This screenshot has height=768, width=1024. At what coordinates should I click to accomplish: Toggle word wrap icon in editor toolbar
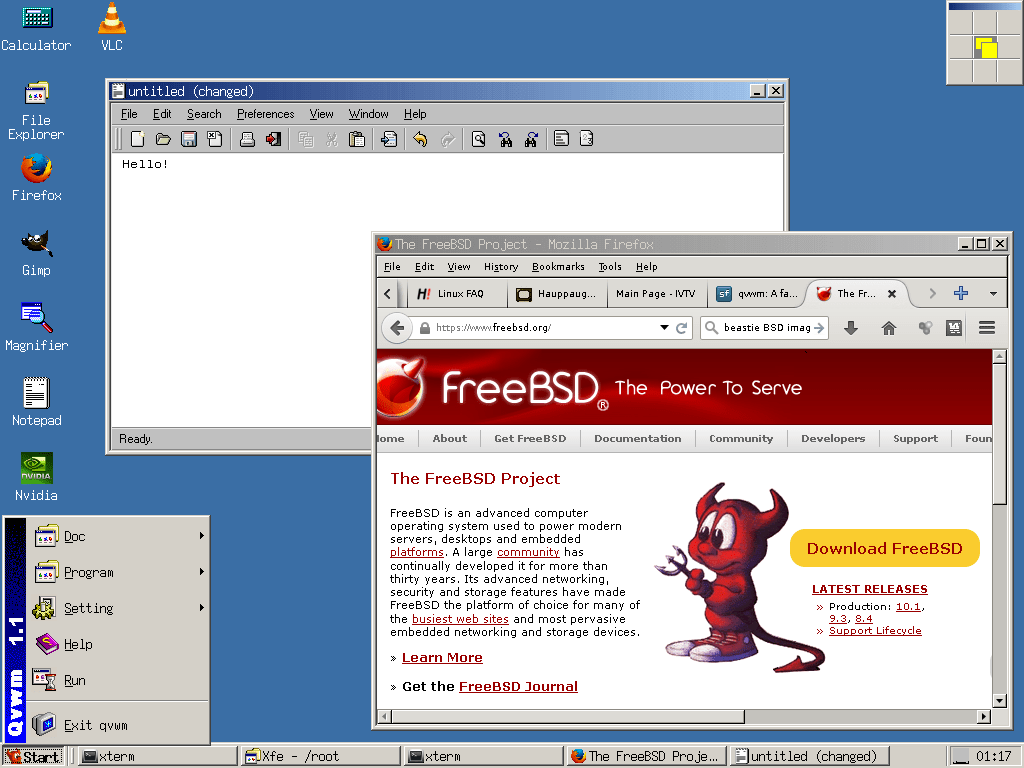point(561,139)
